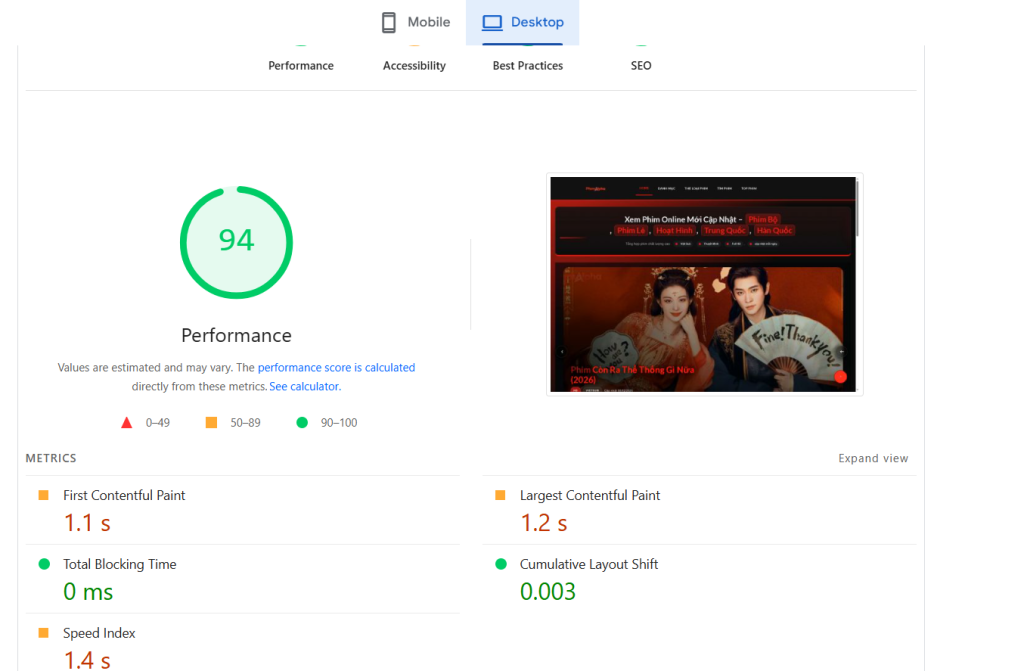Expand the Speed Index metric row
The image size is (1024, 671).
click(x=99, y=633)
